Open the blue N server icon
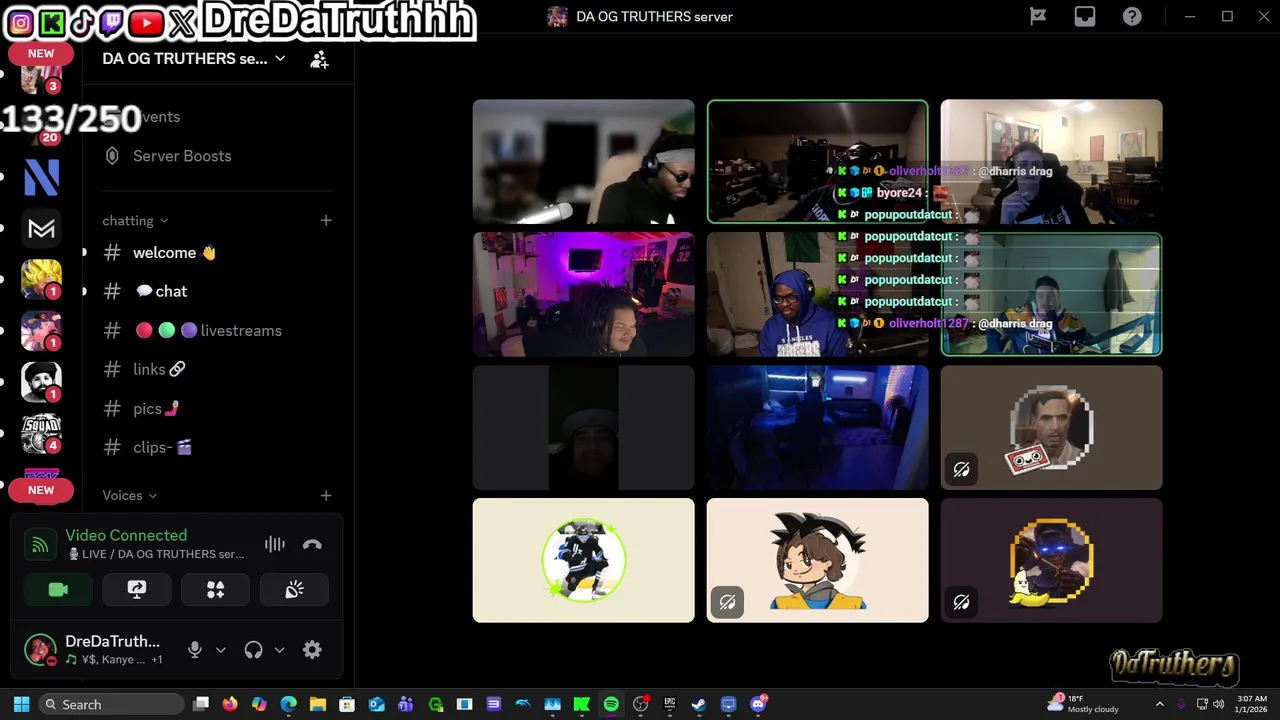Viewport: 1280px width, 720px height. click(x=41, y=177)
